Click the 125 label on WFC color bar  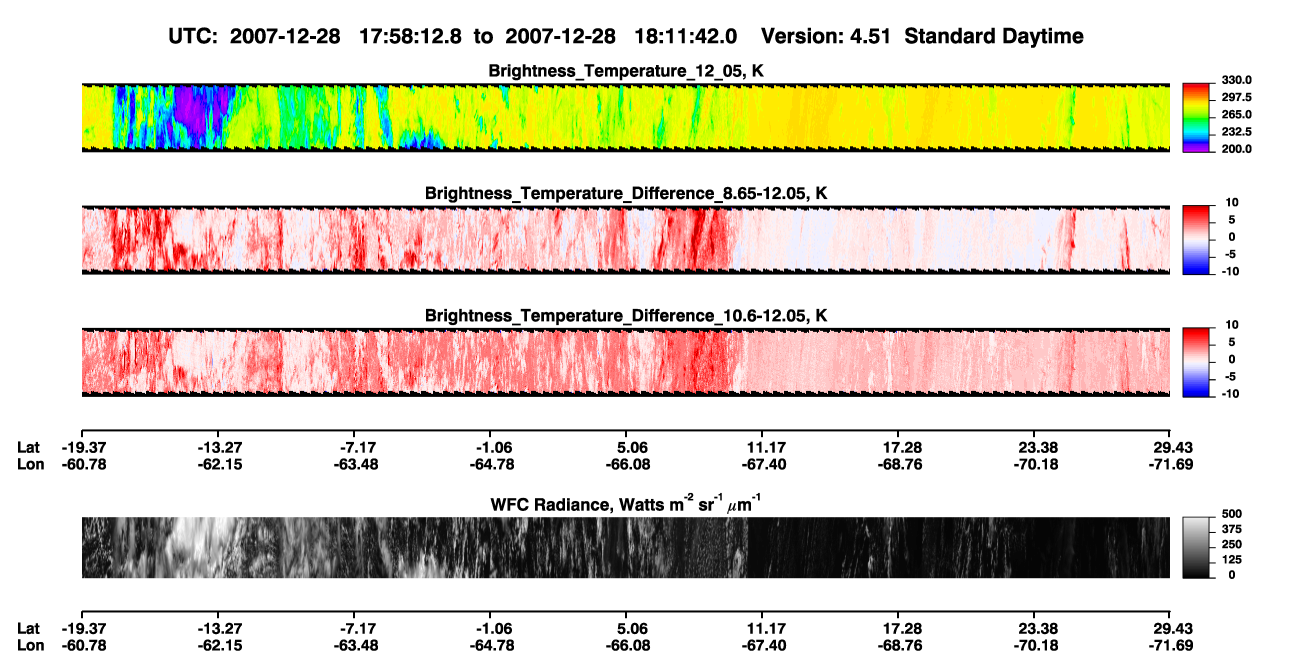1234,560
